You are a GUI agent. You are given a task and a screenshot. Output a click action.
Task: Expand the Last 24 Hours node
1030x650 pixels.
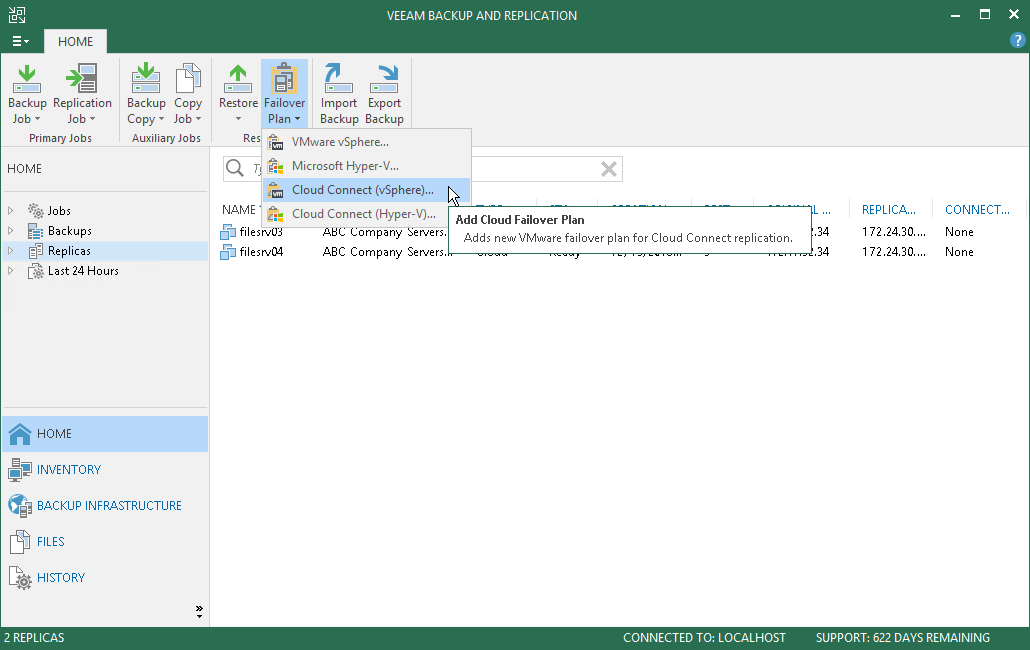pyautogui.click(x=11, y=271)
